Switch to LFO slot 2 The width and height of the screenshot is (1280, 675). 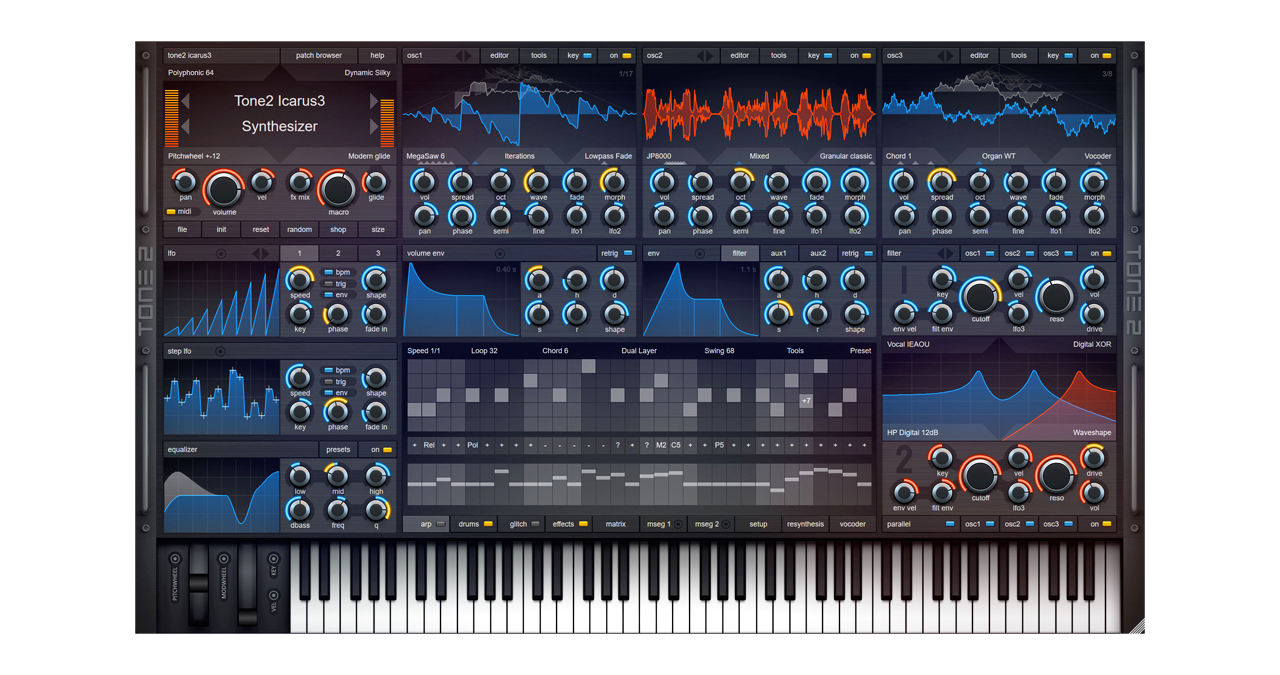click(x=338, y=253)
